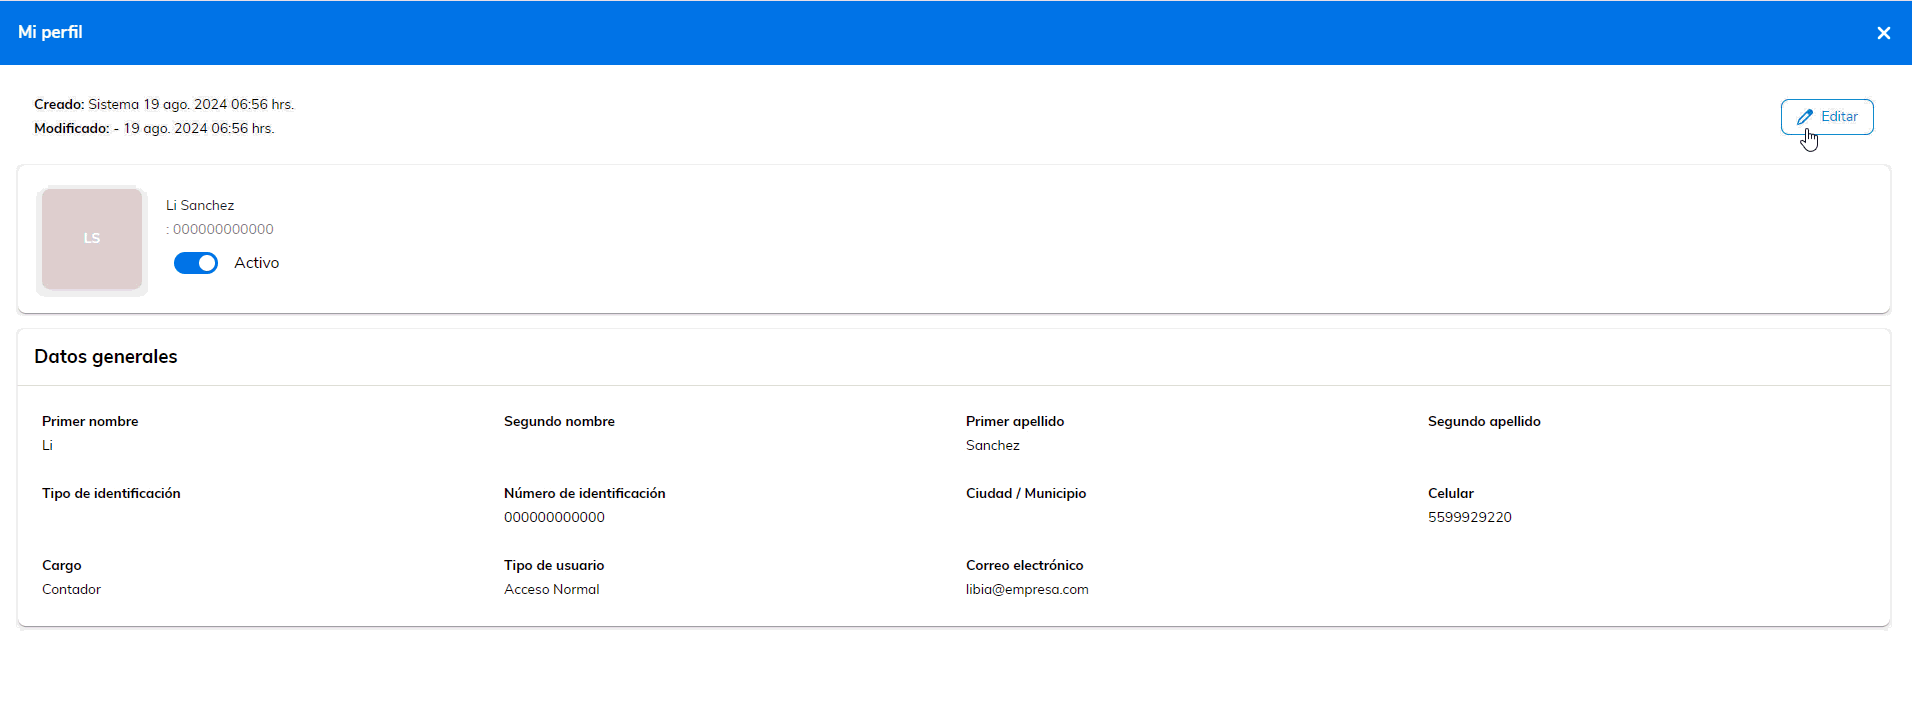Toggle the Activo switch off
The image size is (1912, 720).
click(196, 263)
